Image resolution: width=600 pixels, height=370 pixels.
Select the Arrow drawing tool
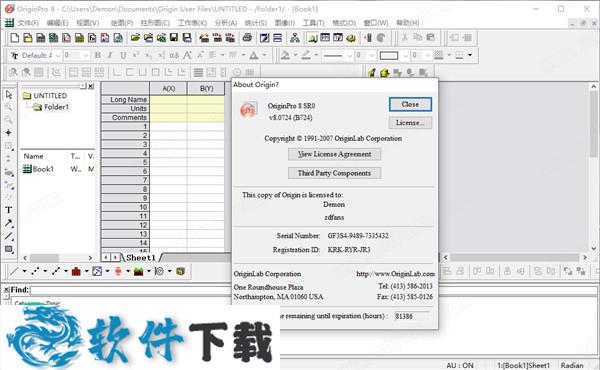point(8,223)
